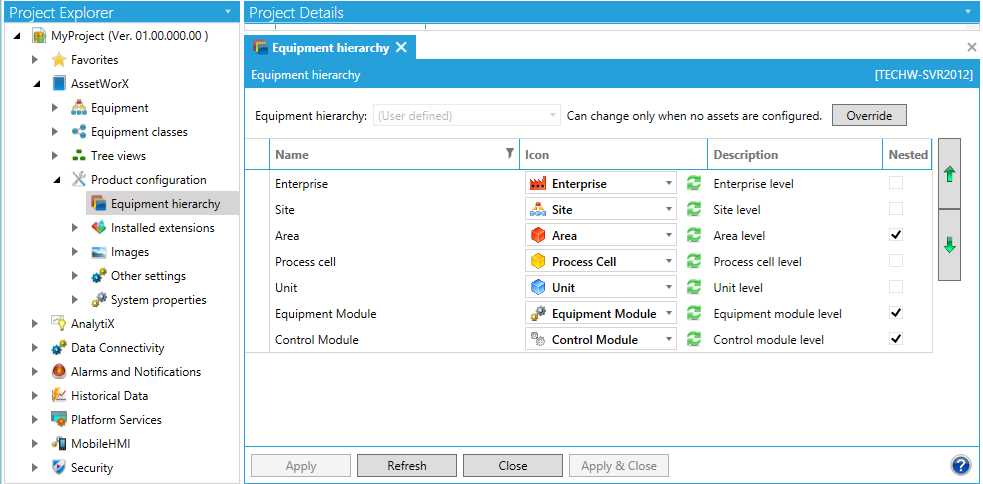The height and width of the screenshot is (484, 983).
Task: Click the Security shield icon in tree
Action: click(59, 468)
